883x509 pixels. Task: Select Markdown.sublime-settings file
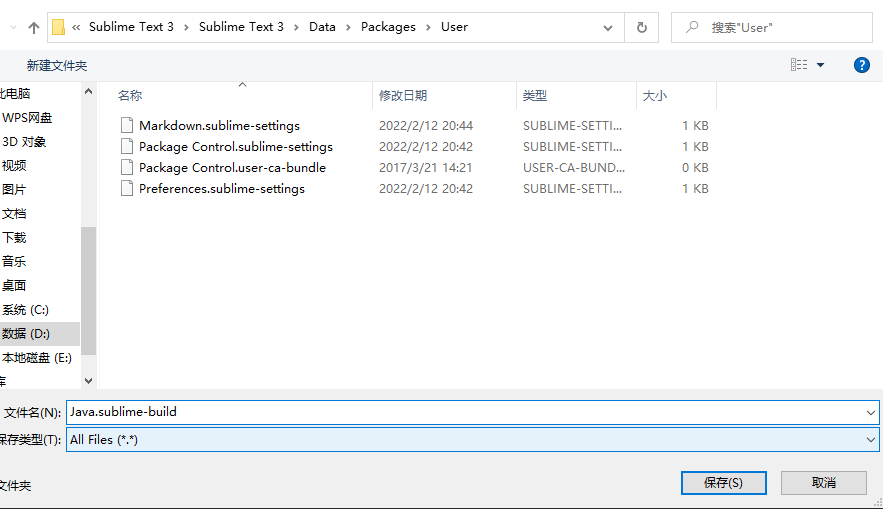219,126
